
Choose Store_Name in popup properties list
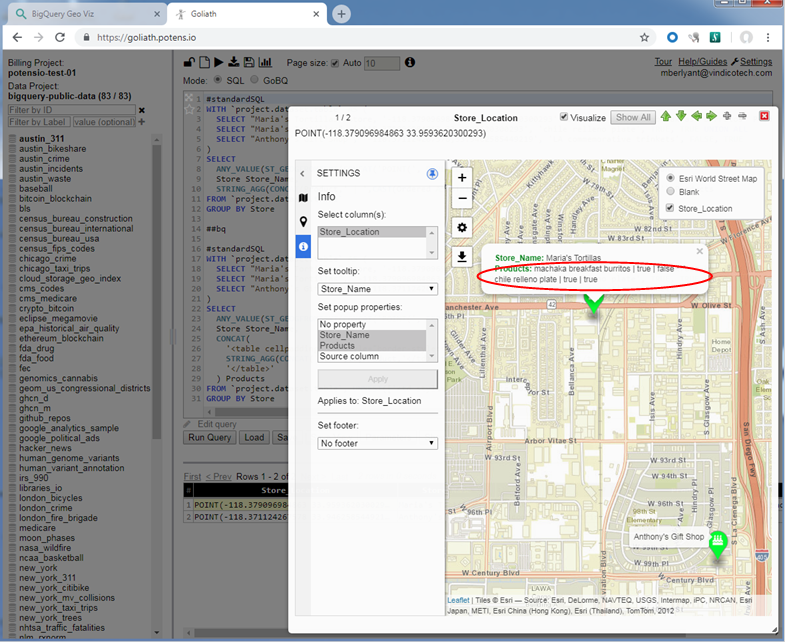[x=372, y=335]
